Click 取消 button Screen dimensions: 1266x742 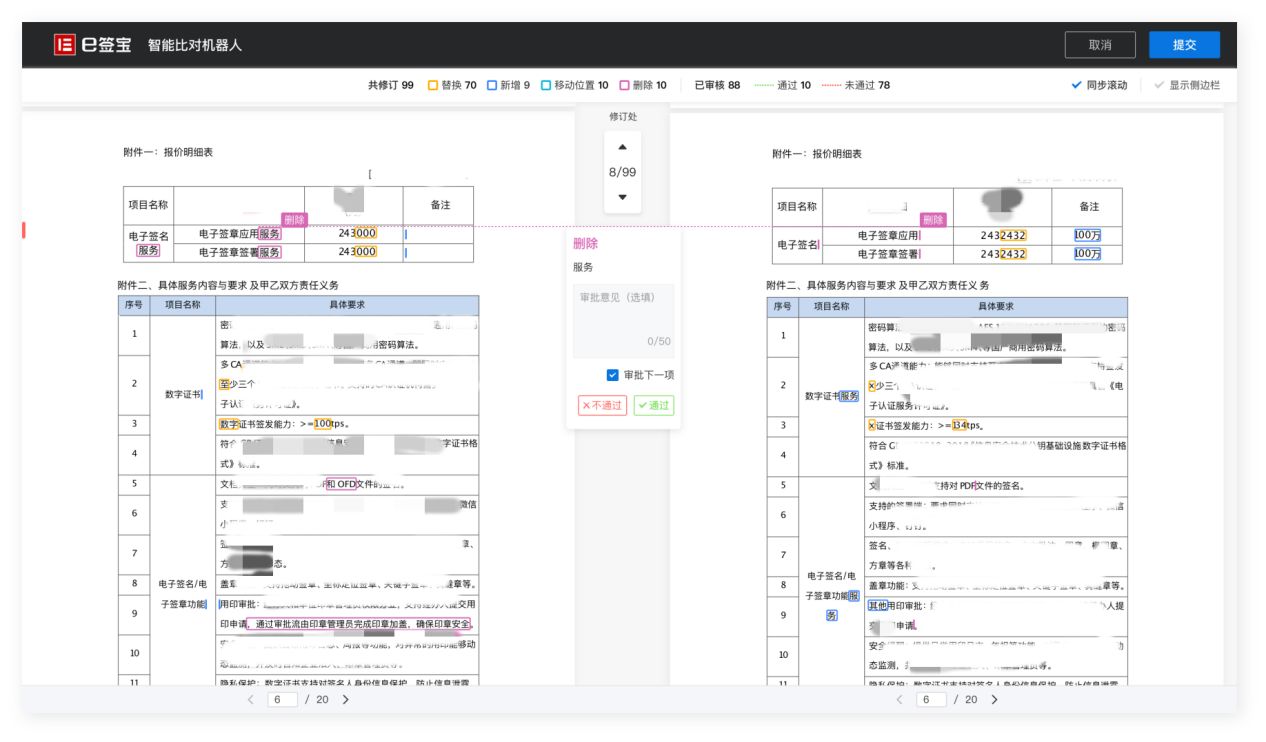click(x=1100, y=45)
